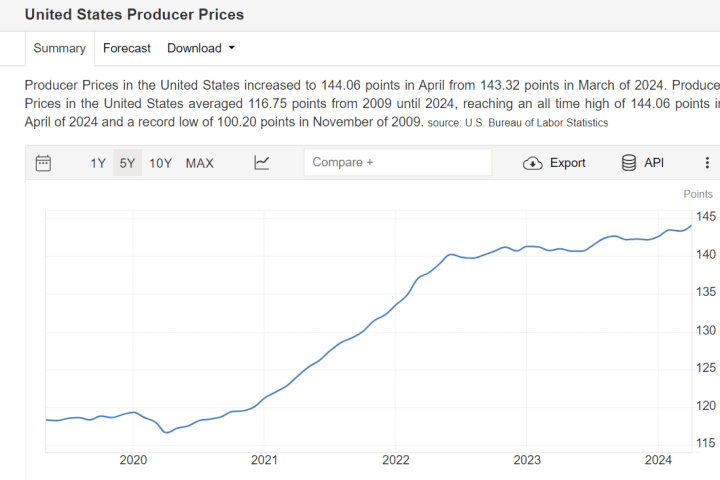Select the 1Y time range
This screenshot has width=720, height=480.
98,163
